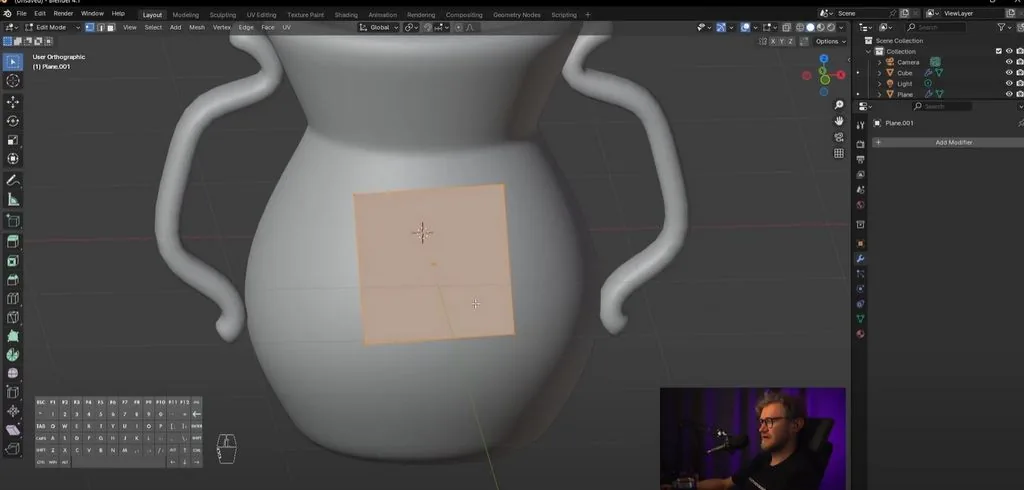The image size is (1024, 490).
Task: Activate the Rotate tool
Action: coord(13,121)
